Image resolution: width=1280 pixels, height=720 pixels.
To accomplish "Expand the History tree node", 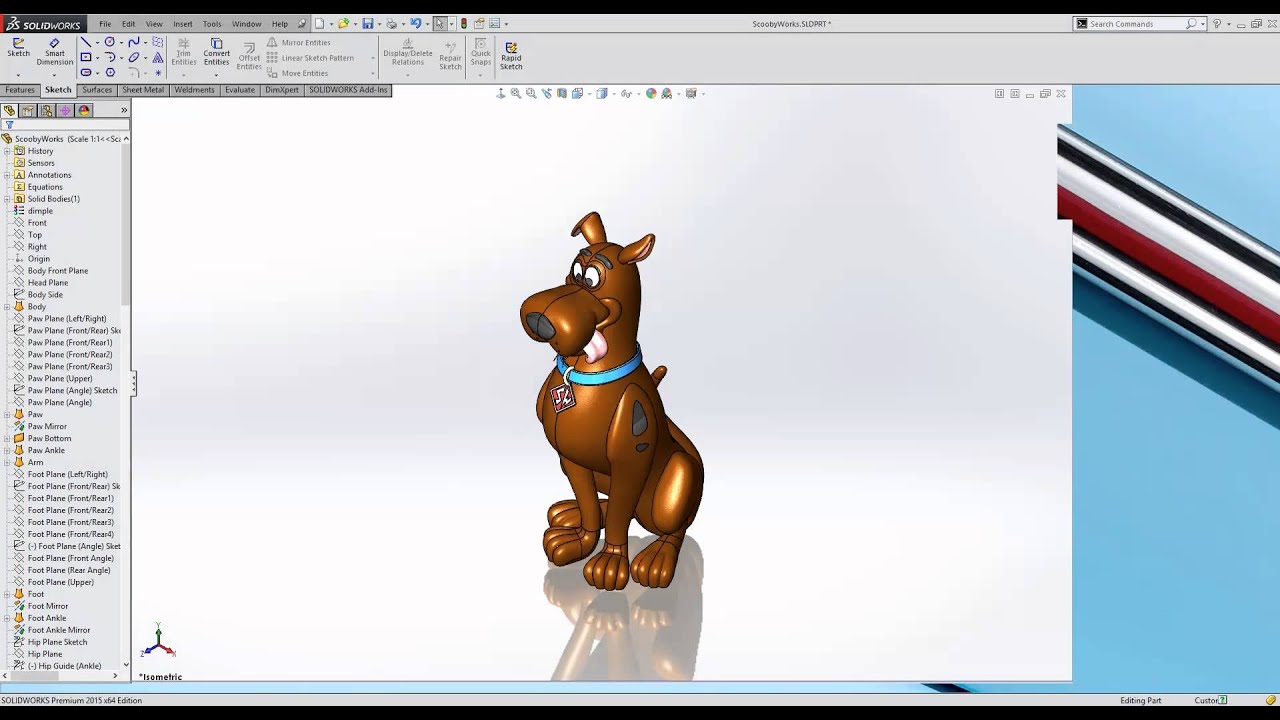I will [x=6, y=151].
